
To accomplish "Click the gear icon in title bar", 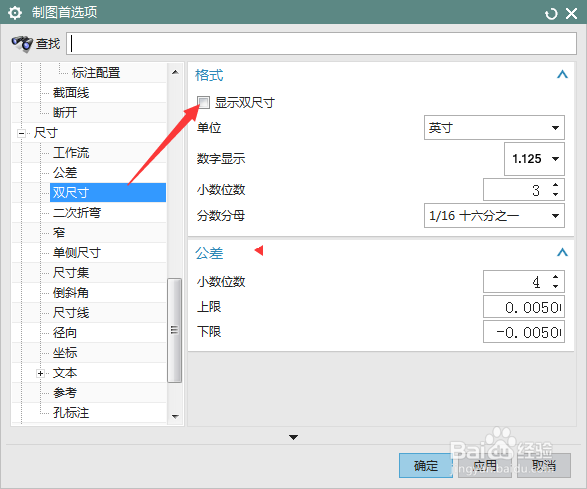I will [x=15, y=13].
